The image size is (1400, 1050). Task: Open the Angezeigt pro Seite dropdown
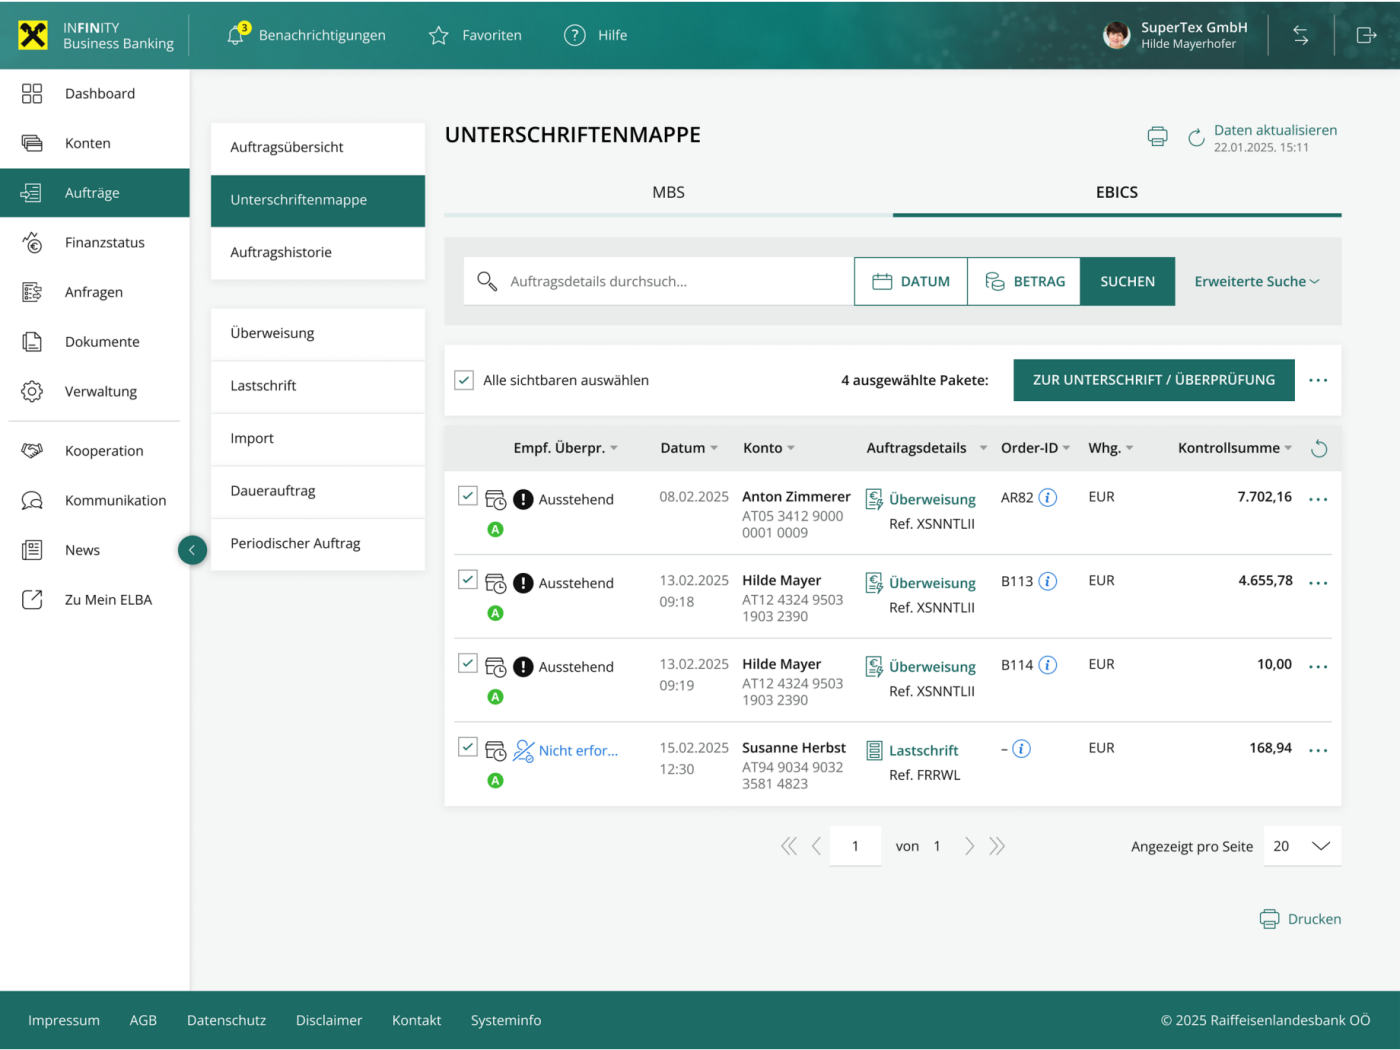point(1302,846)
